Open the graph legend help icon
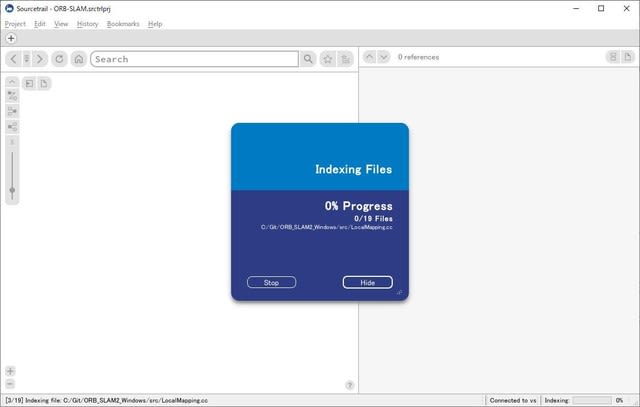 tap(349, 385)
